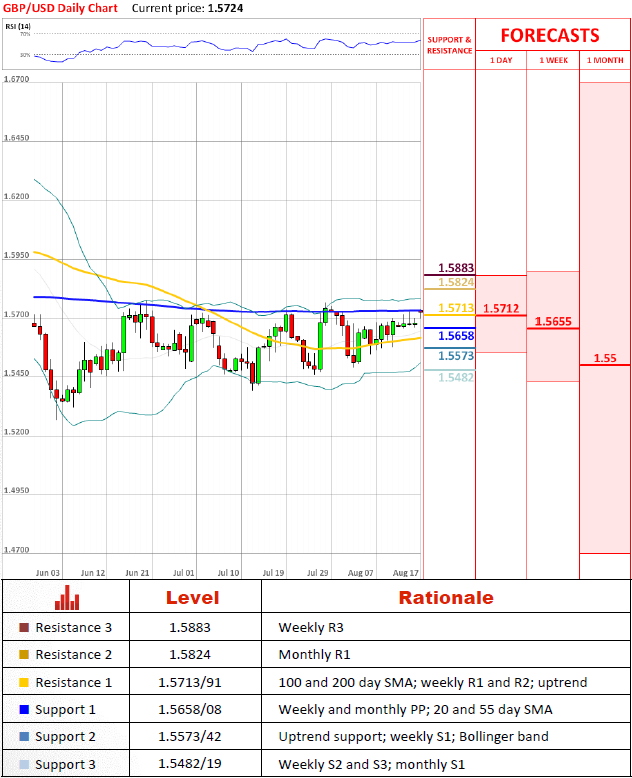
Task: Click the Resistance 3 brown color swatch
Action: (x=24, y=628)
